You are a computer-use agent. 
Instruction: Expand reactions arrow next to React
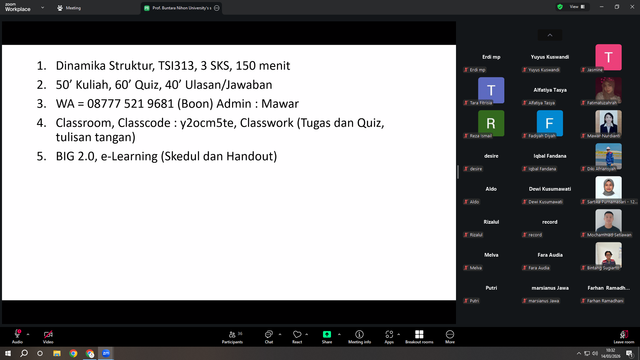[307, 334]
